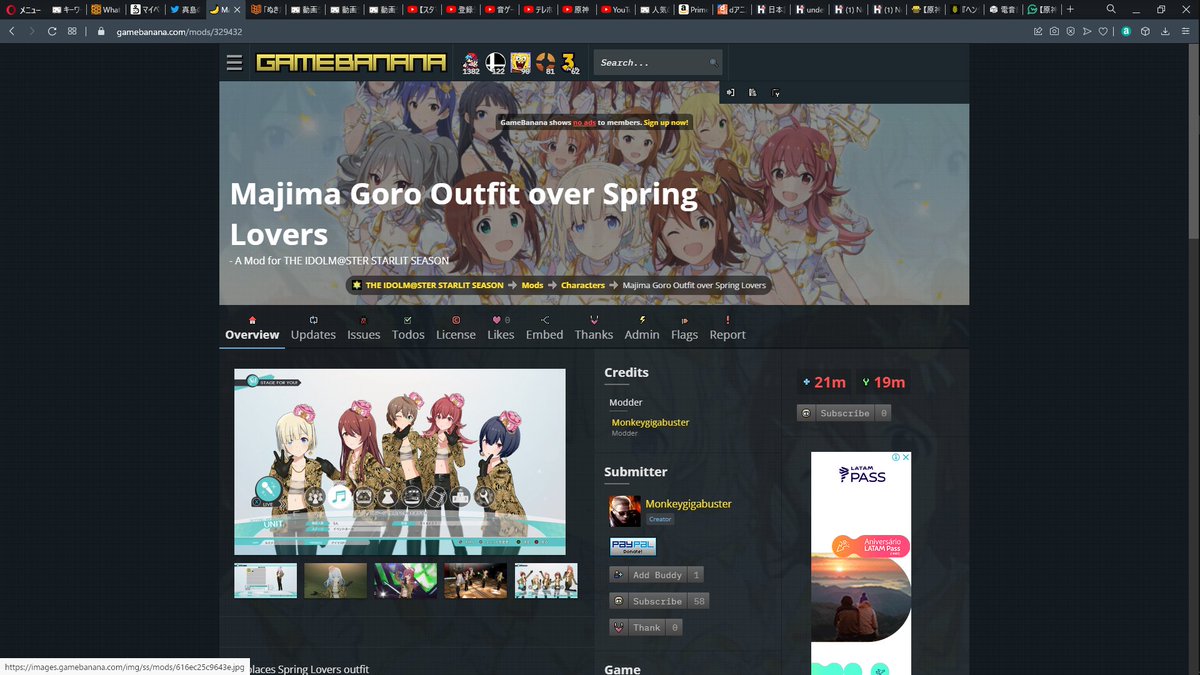Subscribe to the submitter (58 subscribers)
The height and width of the screenshot is (675, 1200).
click(x=659, y=601)
